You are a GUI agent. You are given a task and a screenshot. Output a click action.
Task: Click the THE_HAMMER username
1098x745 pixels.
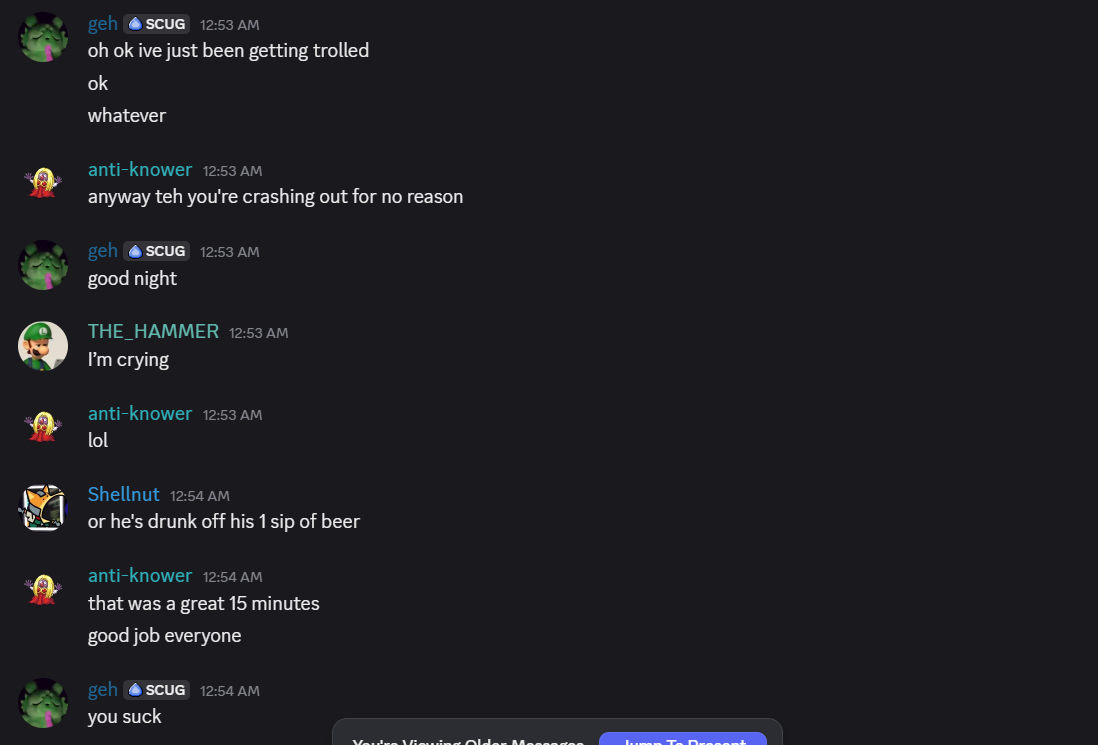pyautogui.click(x=153, y=332)
